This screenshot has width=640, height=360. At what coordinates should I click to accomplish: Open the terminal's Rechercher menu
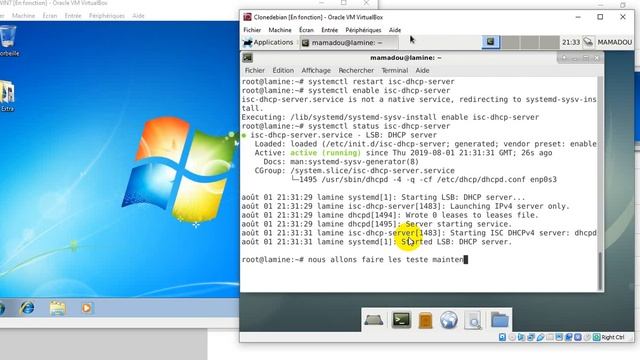[356, 70]
